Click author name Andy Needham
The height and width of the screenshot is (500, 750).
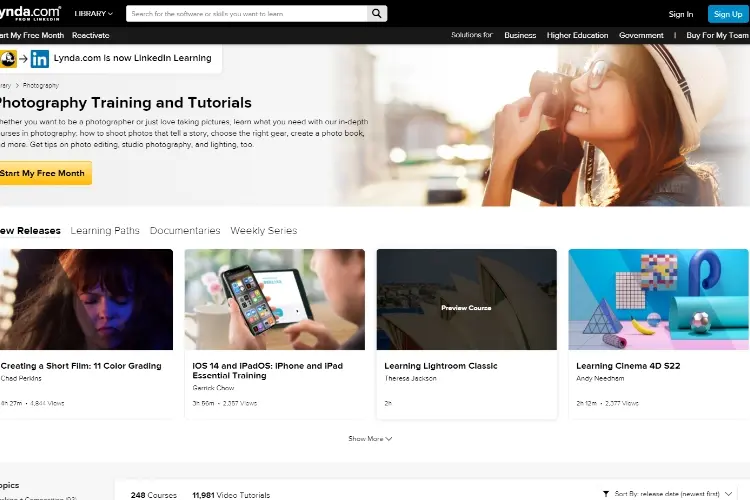[600, 378]
